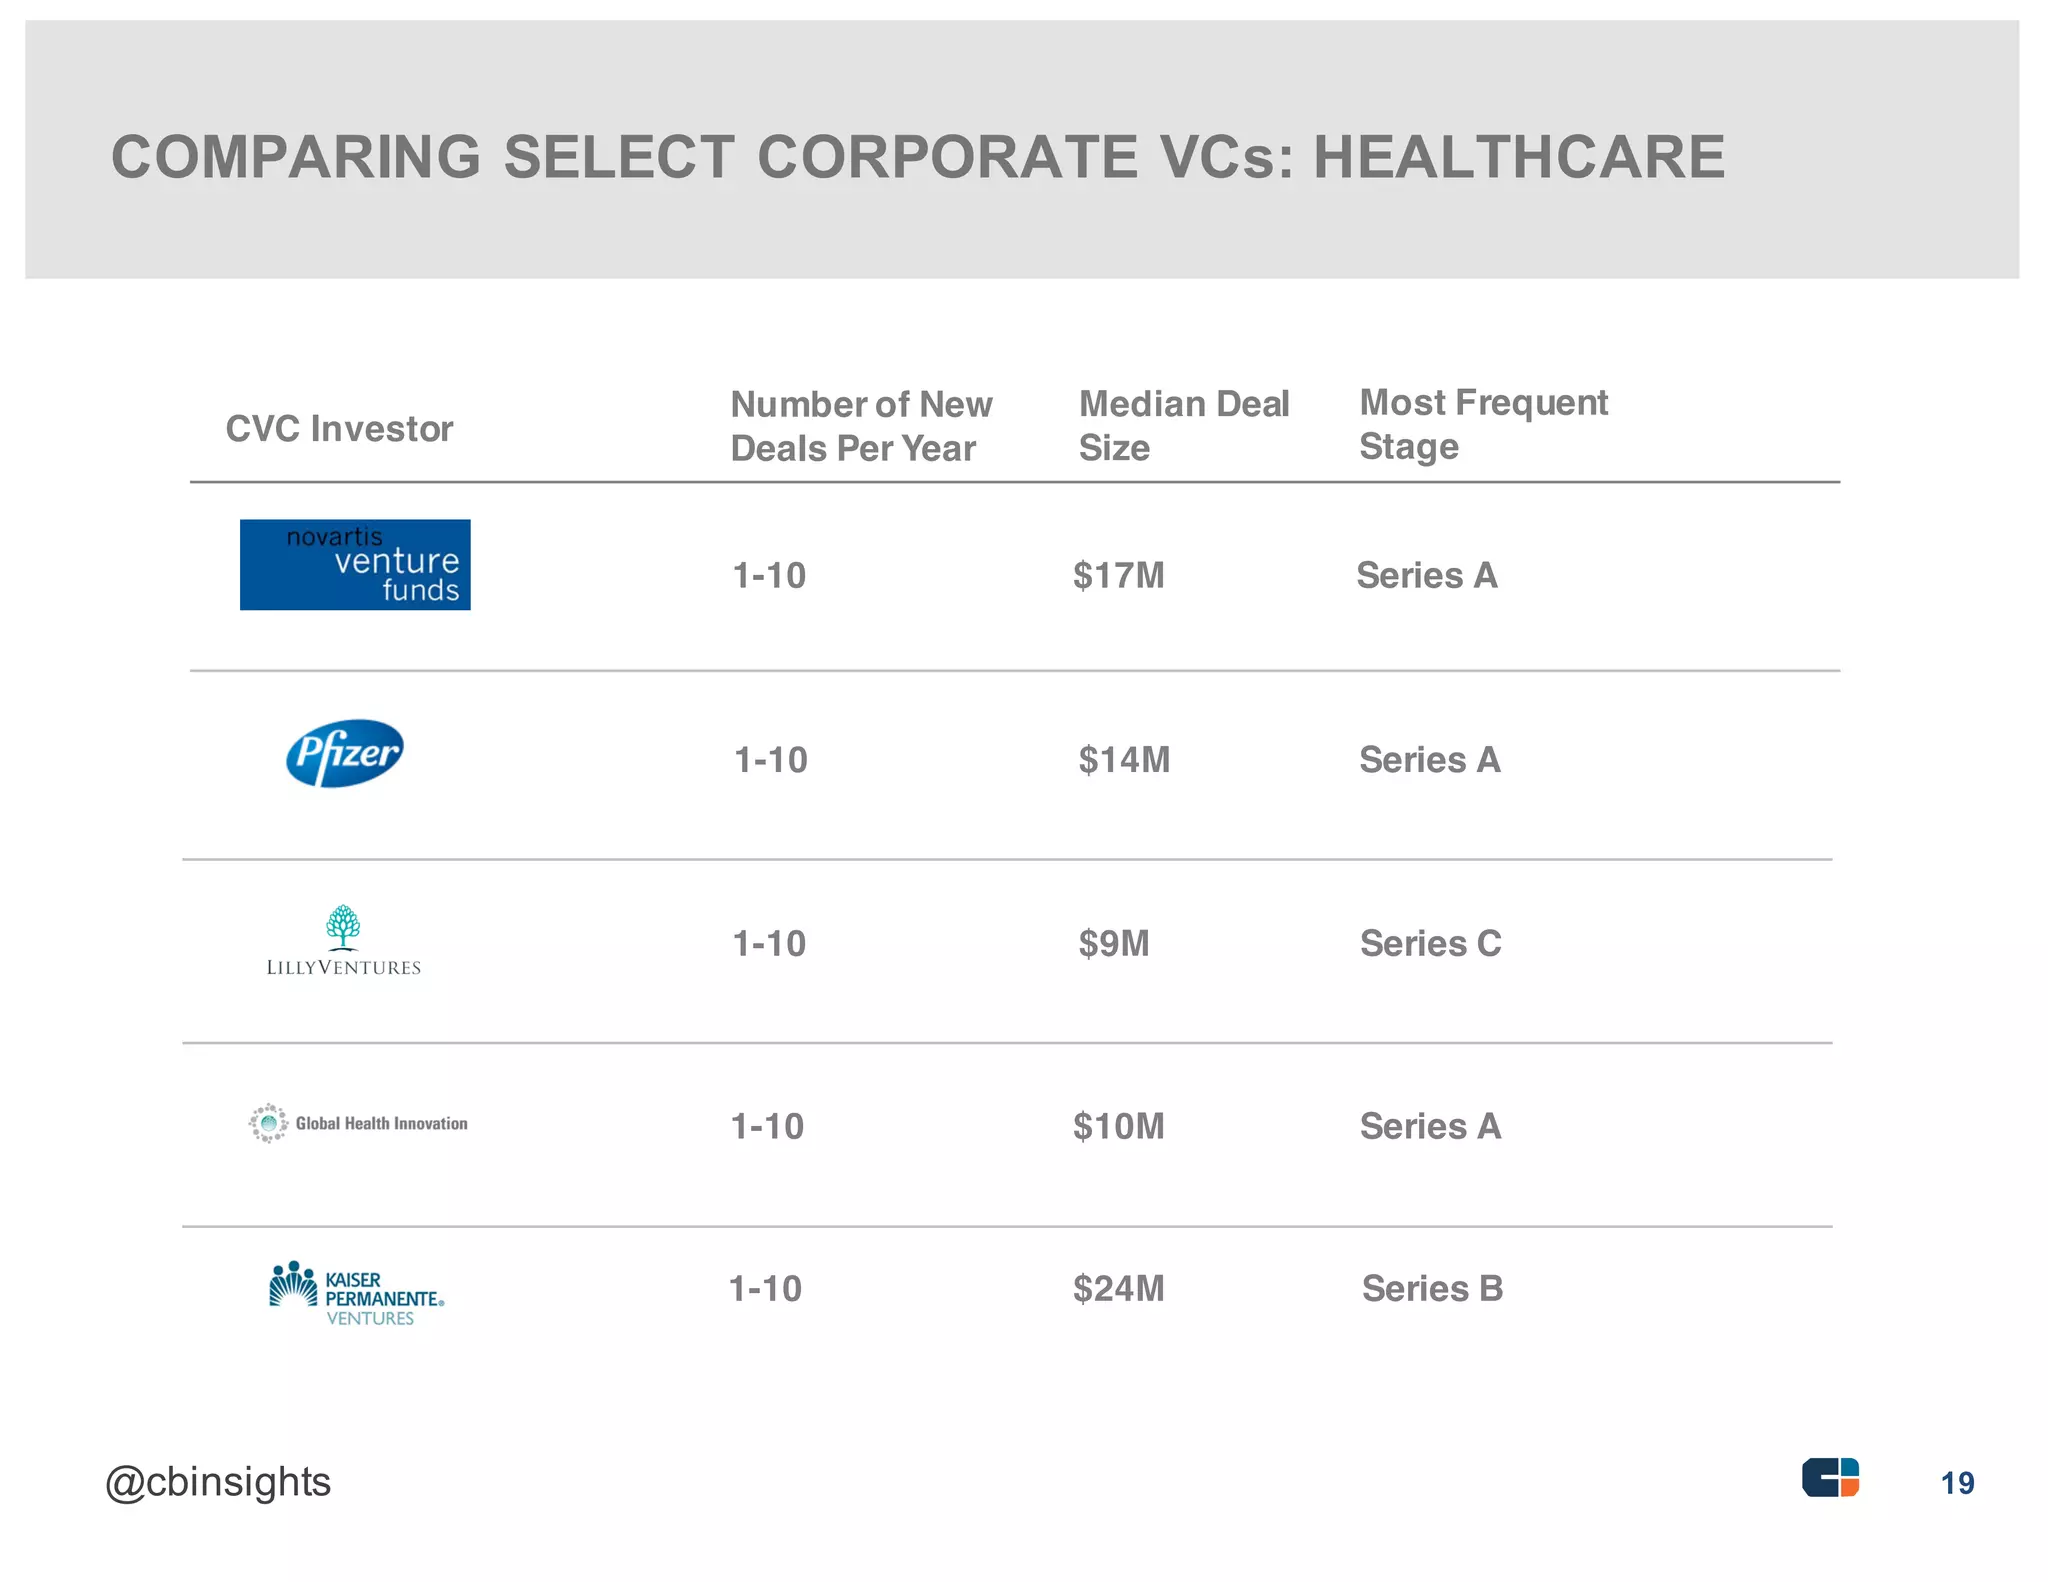This screenshot has width=2048, height=1582.
Task: Click the Novartis Venture Funds logo
Action: [x=355, y=565]
